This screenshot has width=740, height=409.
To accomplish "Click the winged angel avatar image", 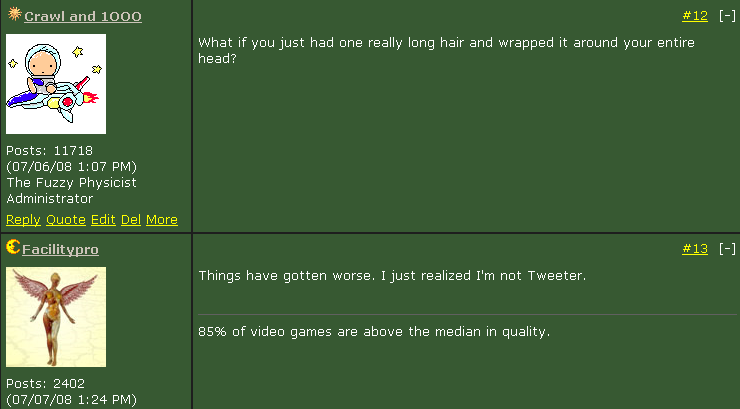I will pyautogui.click(x=56, y=317).
